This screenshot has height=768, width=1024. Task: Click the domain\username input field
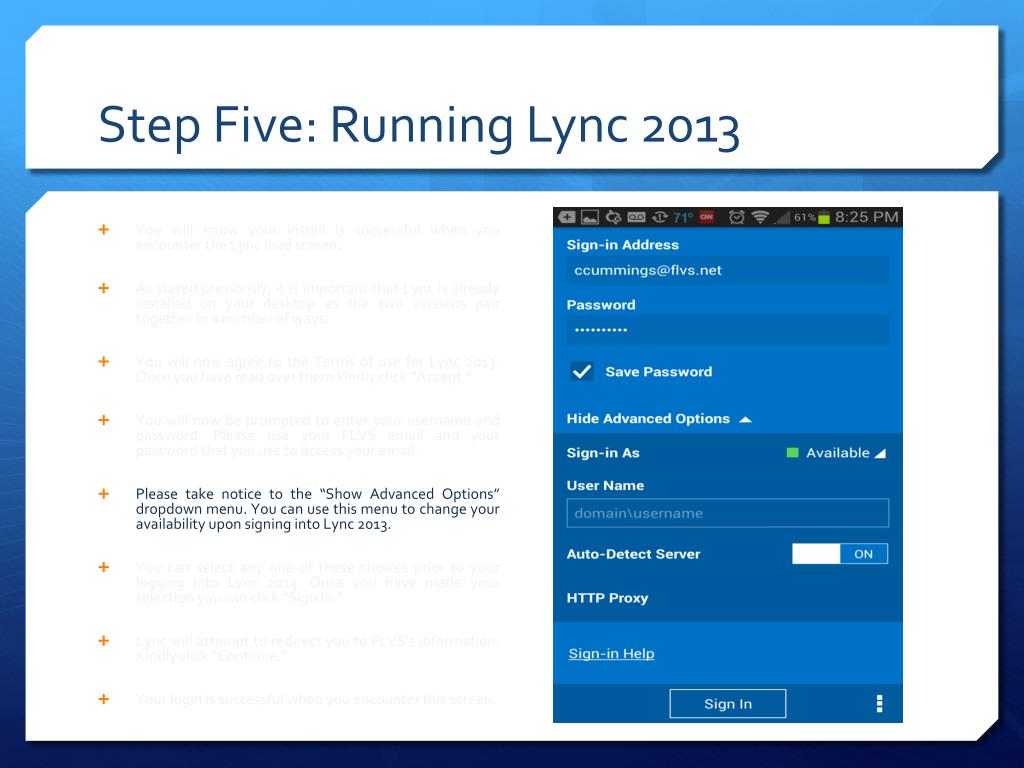point(728,513)
